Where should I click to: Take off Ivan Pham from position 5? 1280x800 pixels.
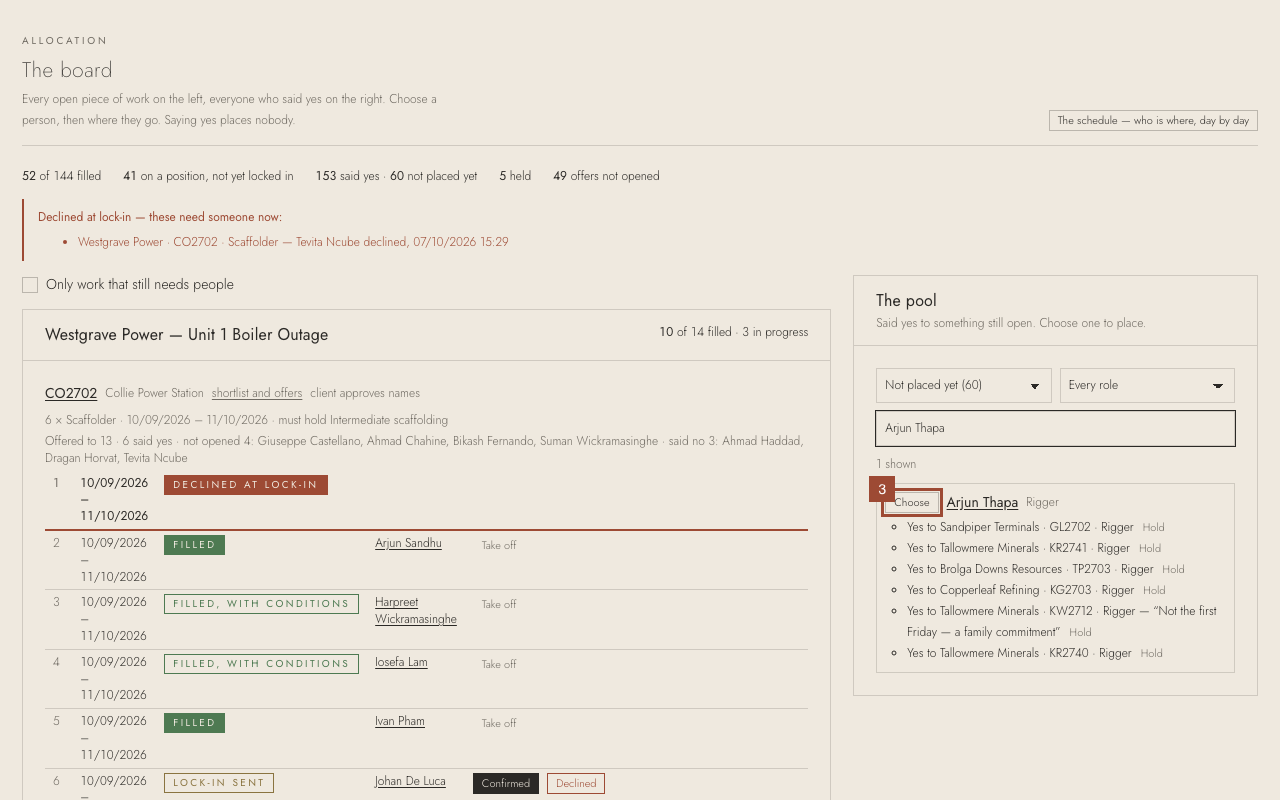(499, 723)
